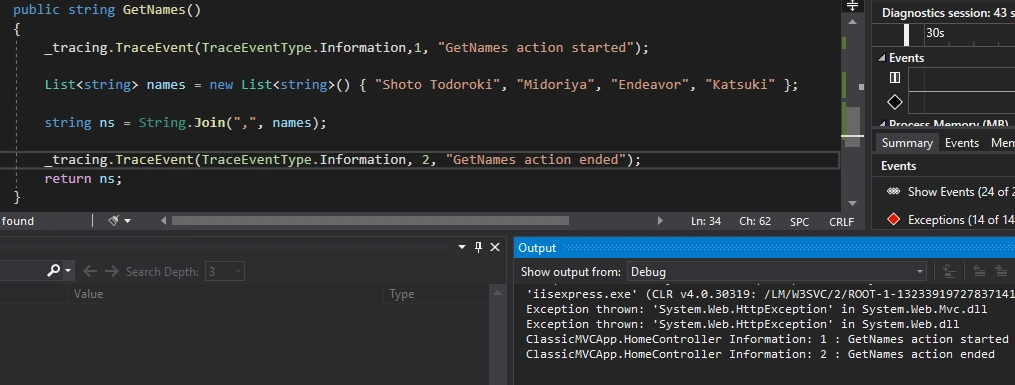This screenshot has height=385, width=1015.
Task: Click "Shoto Todoroki" string in code
Action: tap(439, 85)
